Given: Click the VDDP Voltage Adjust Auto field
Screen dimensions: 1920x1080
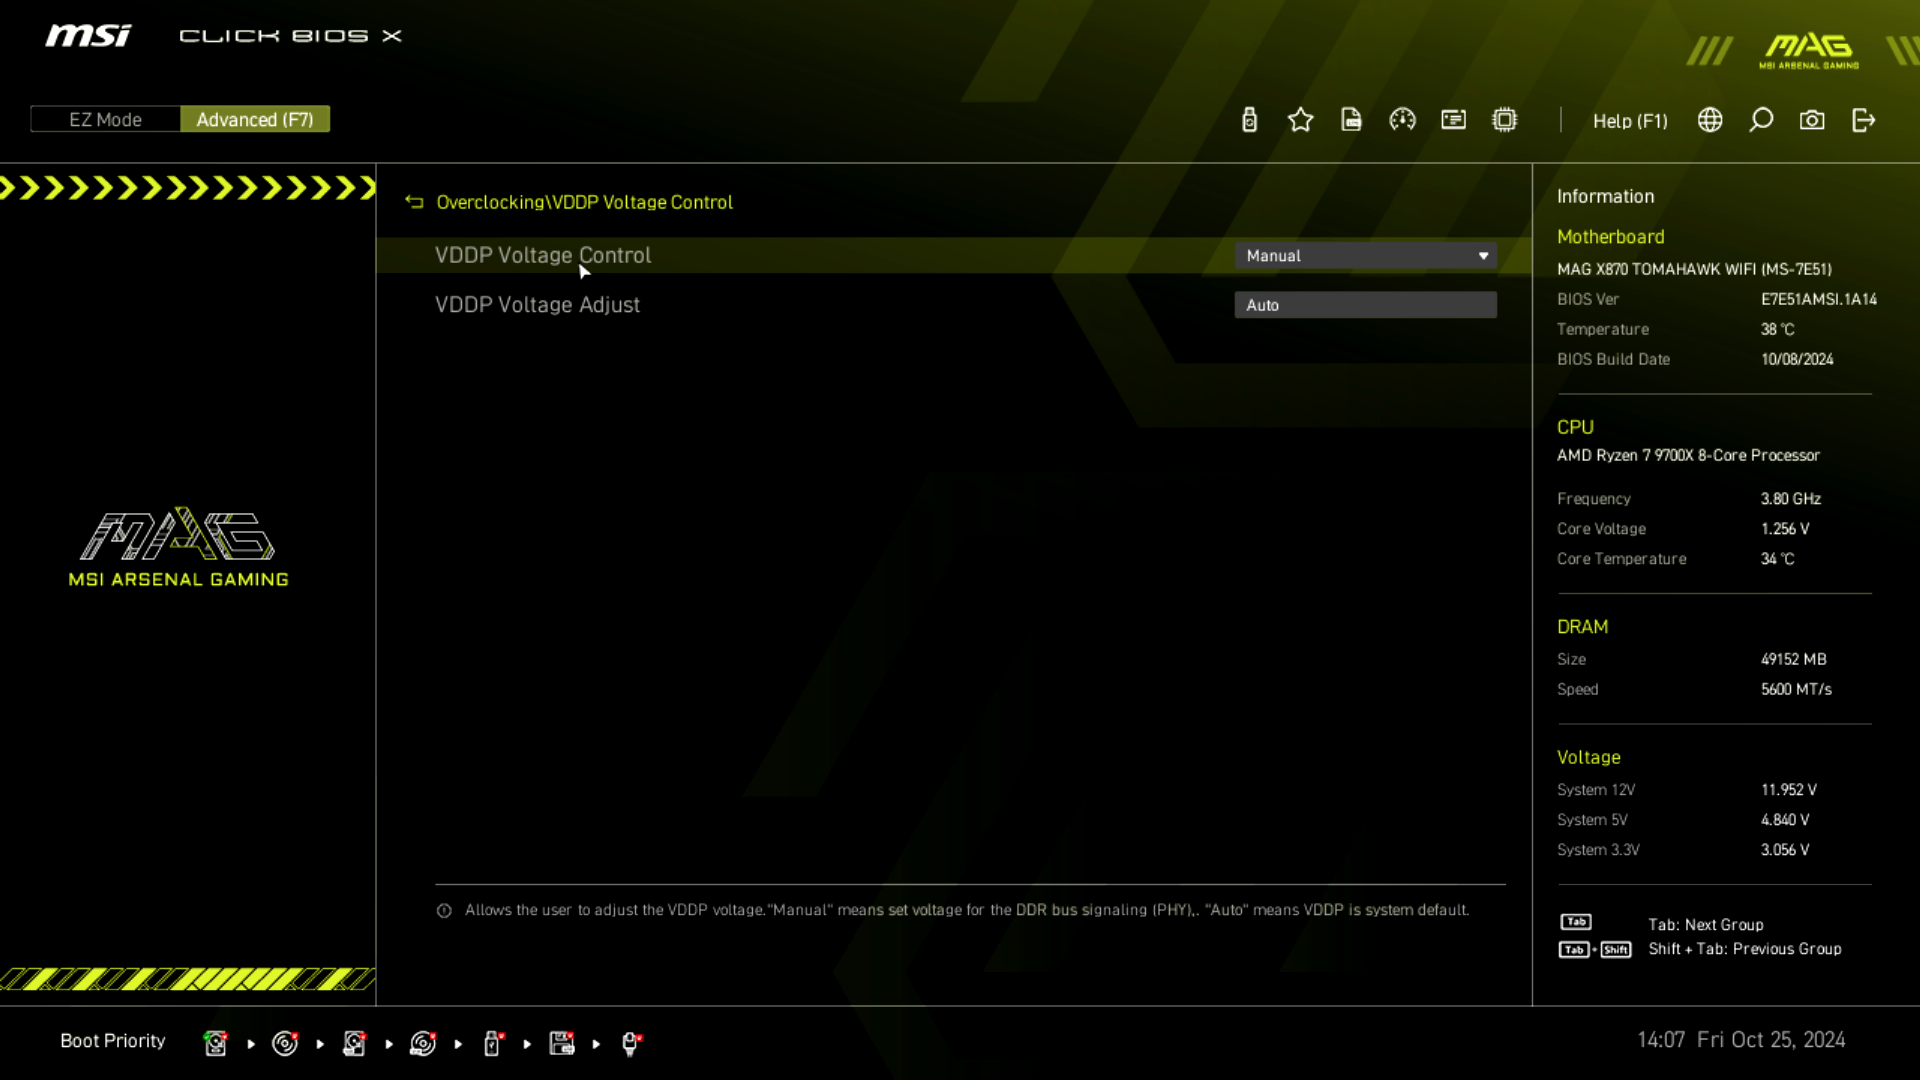Looking at the screenshot, I should click(1364, 305).
